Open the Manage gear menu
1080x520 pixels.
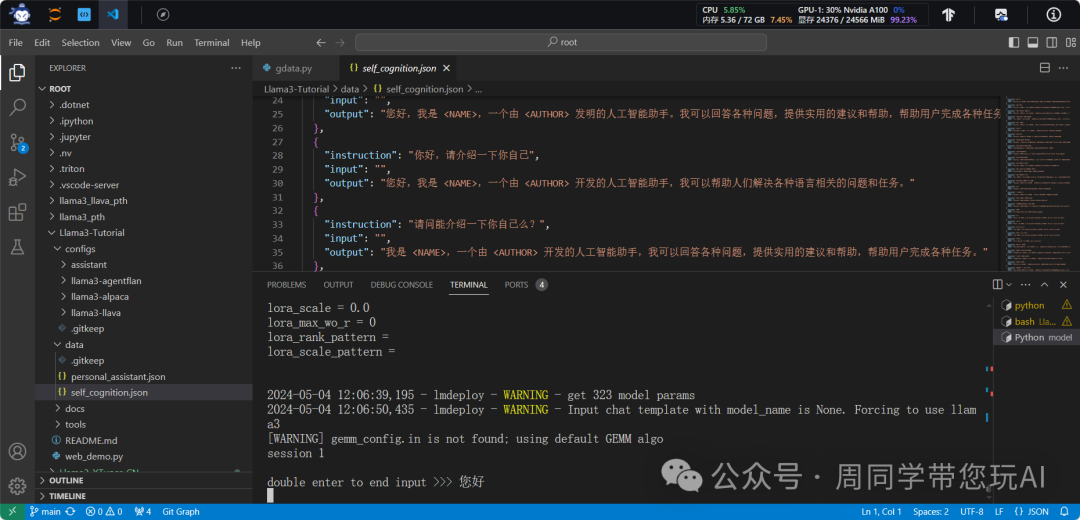(17, 485)
